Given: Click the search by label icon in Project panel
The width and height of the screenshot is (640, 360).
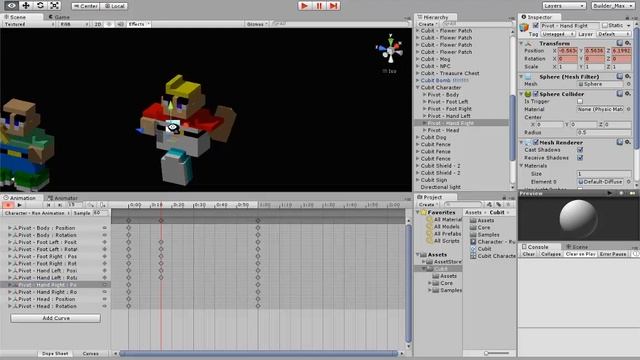Looking at the screenshot, I should click(498, 204).
